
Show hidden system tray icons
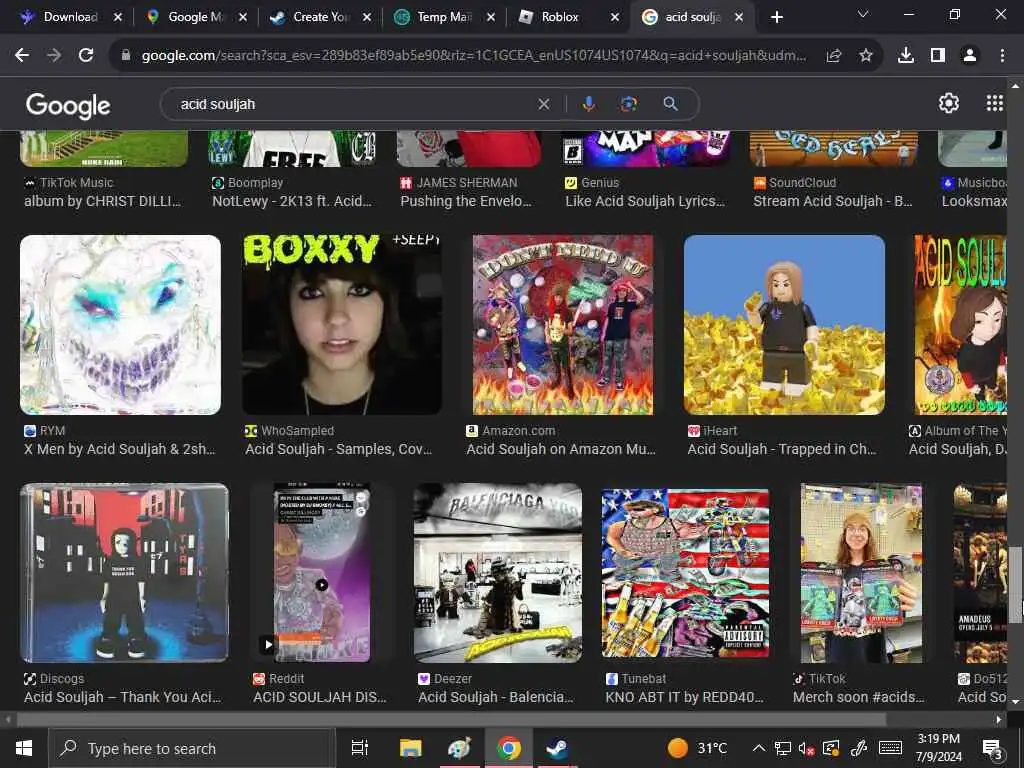pyautogui.click(x=758, y=748)
